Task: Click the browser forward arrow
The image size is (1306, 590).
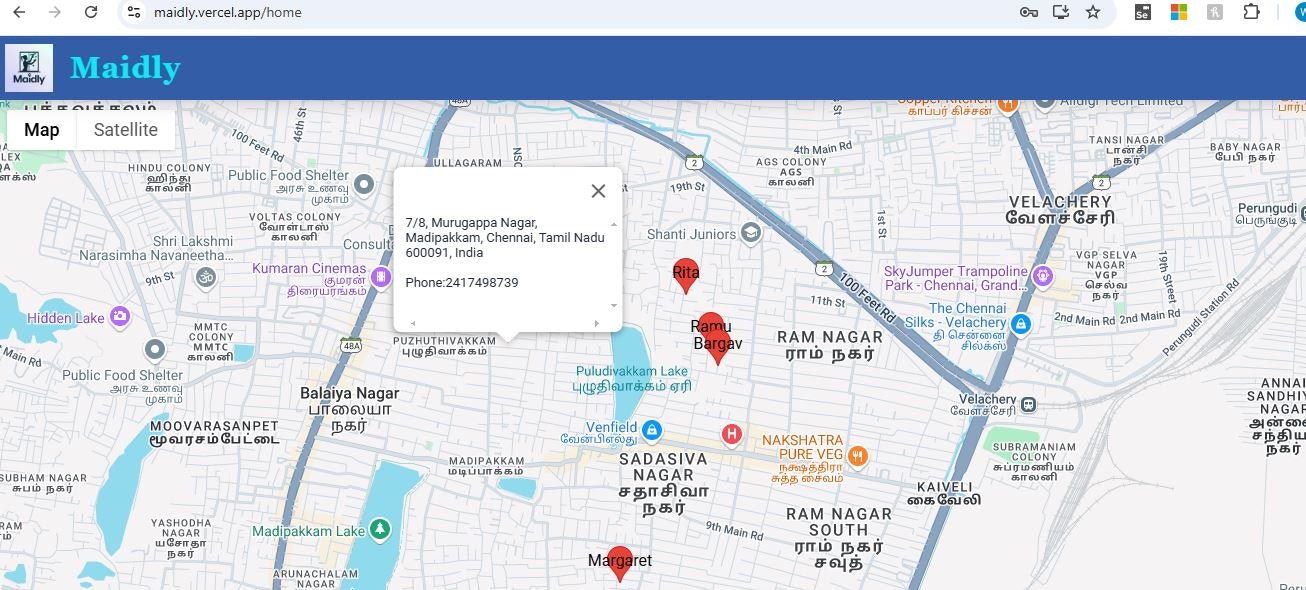Action: 55,12
